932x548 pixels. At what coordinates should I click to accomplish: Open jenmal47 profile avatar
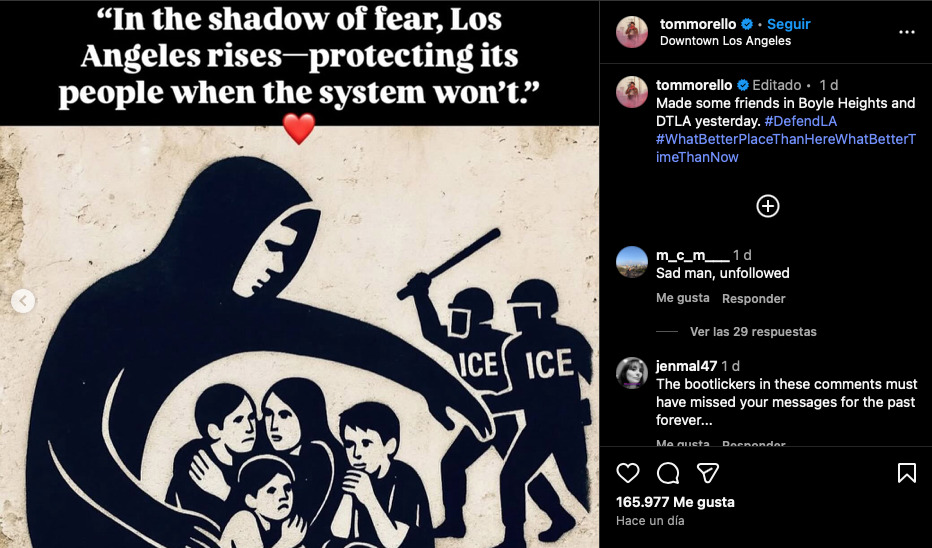(632, 373)
